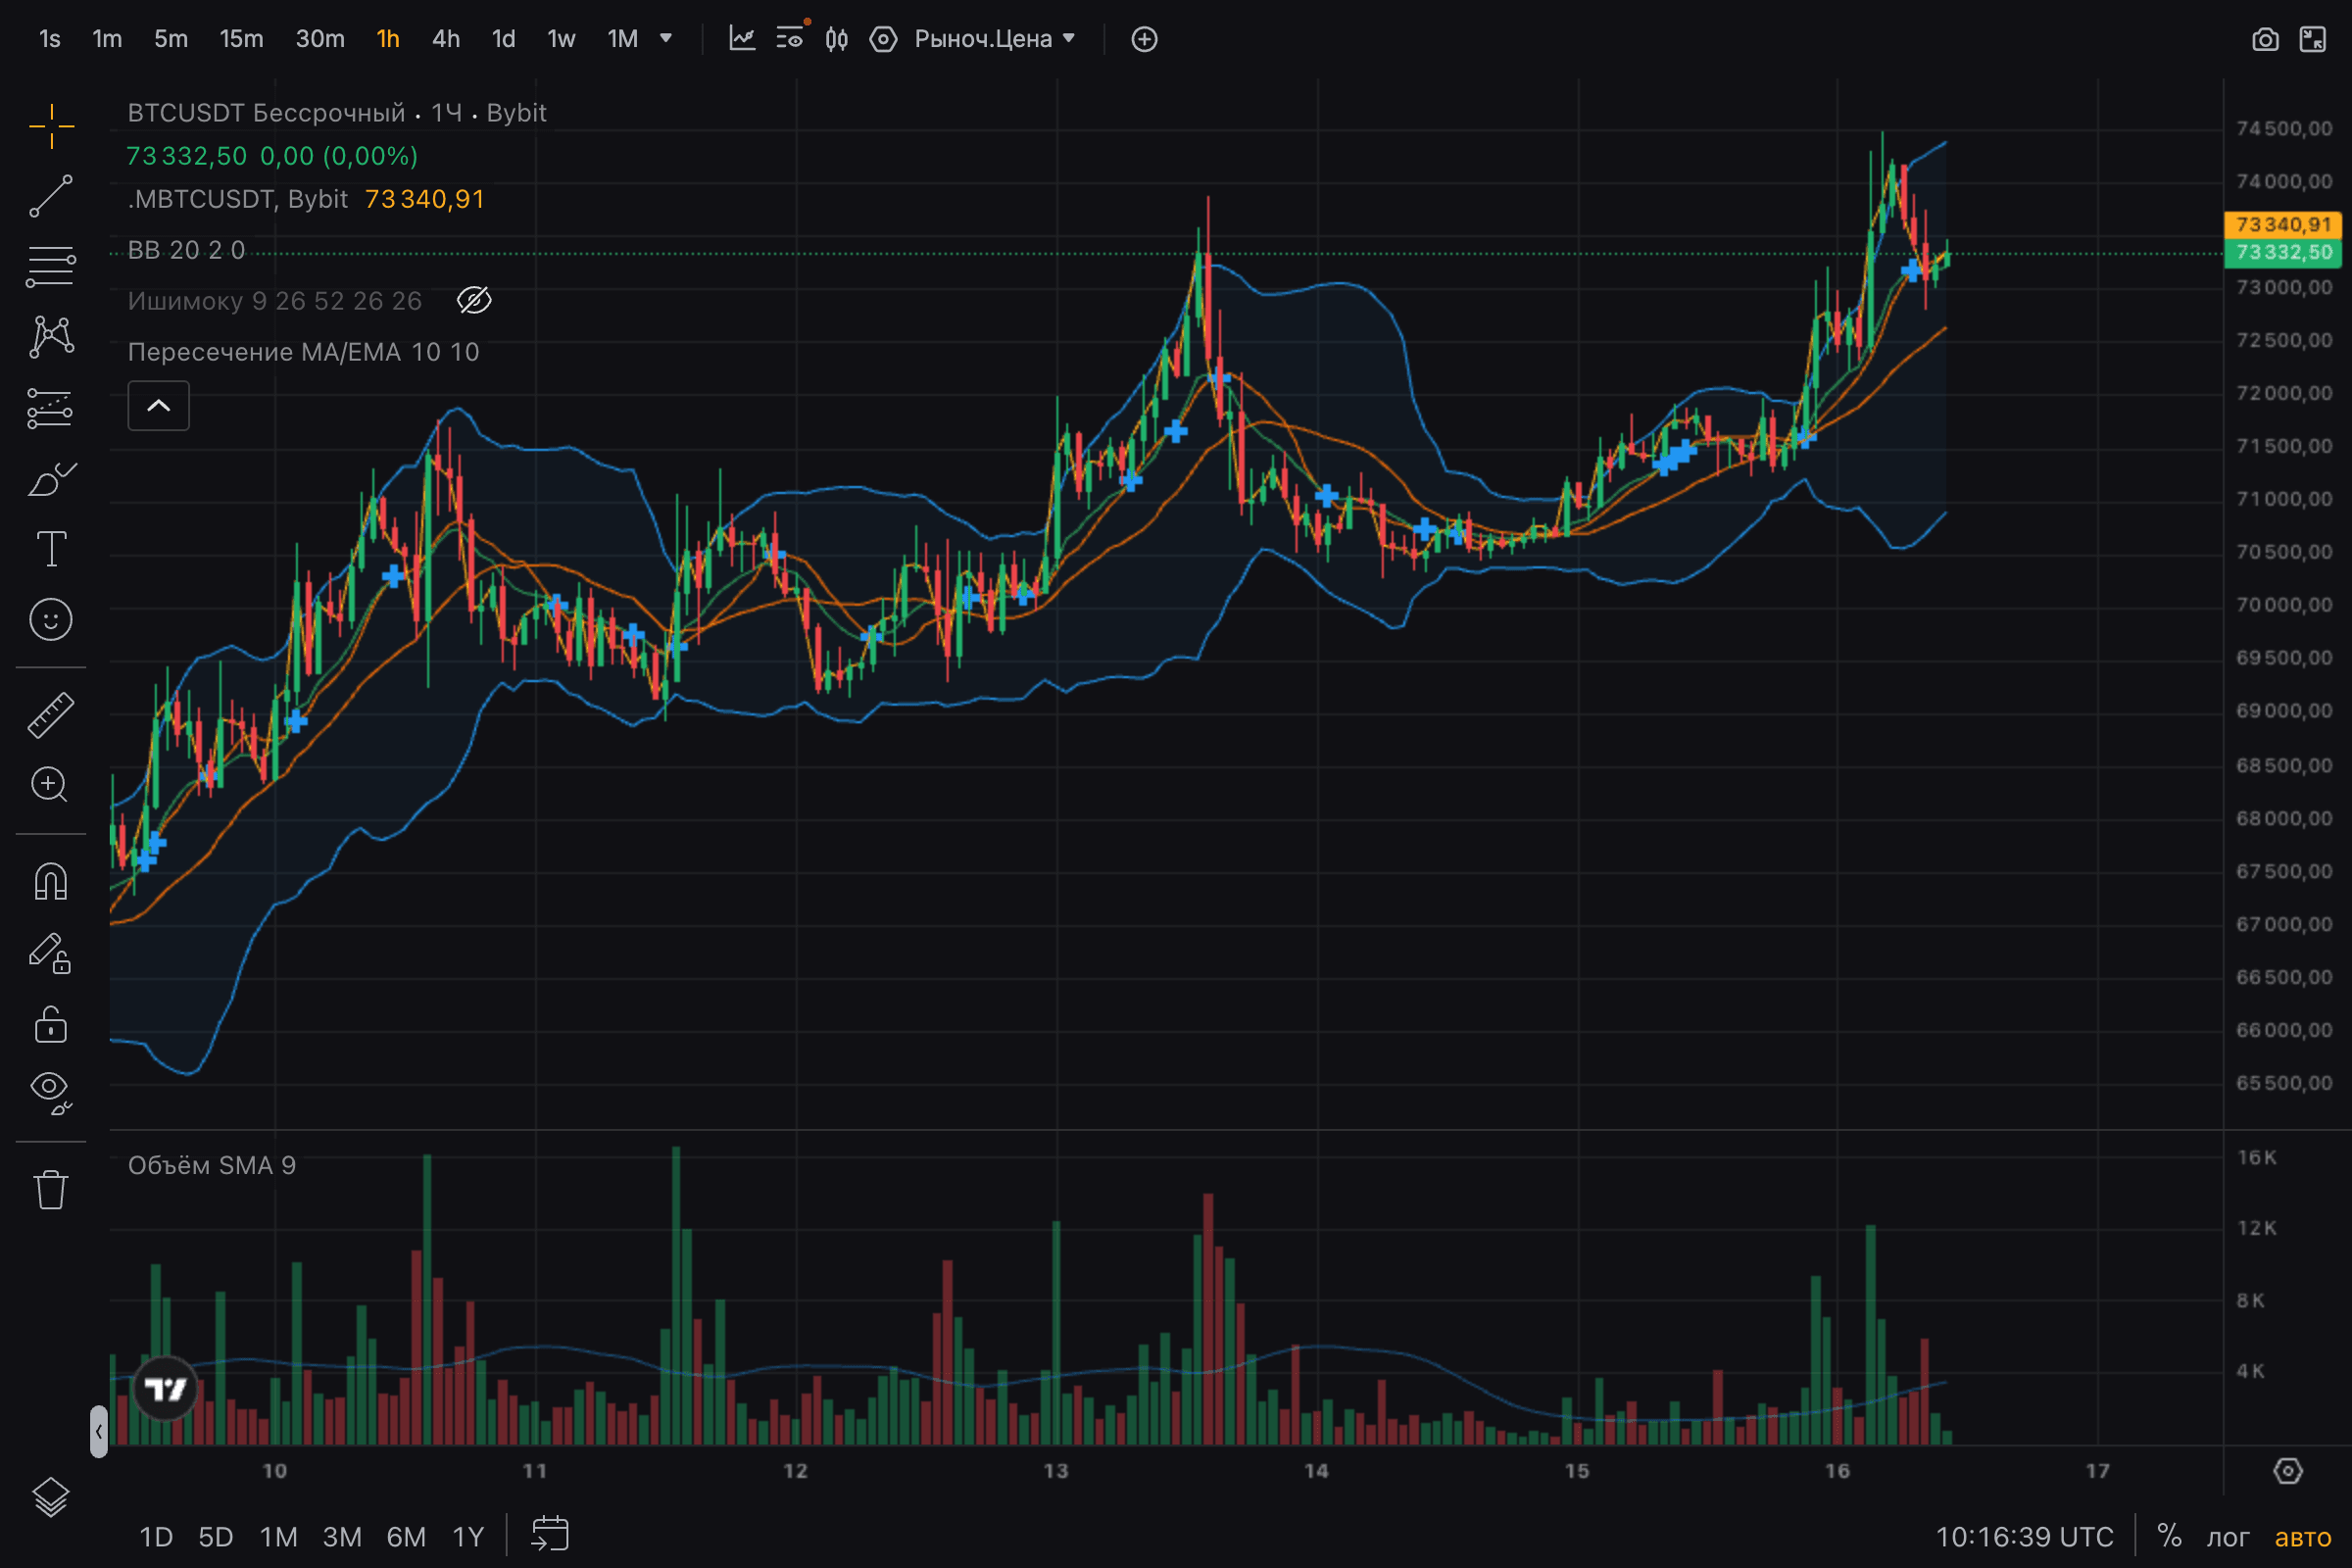Toggle logarithmic scale via лог
This screenshot has height=1568, width=2352.
click(2228, 1537)
